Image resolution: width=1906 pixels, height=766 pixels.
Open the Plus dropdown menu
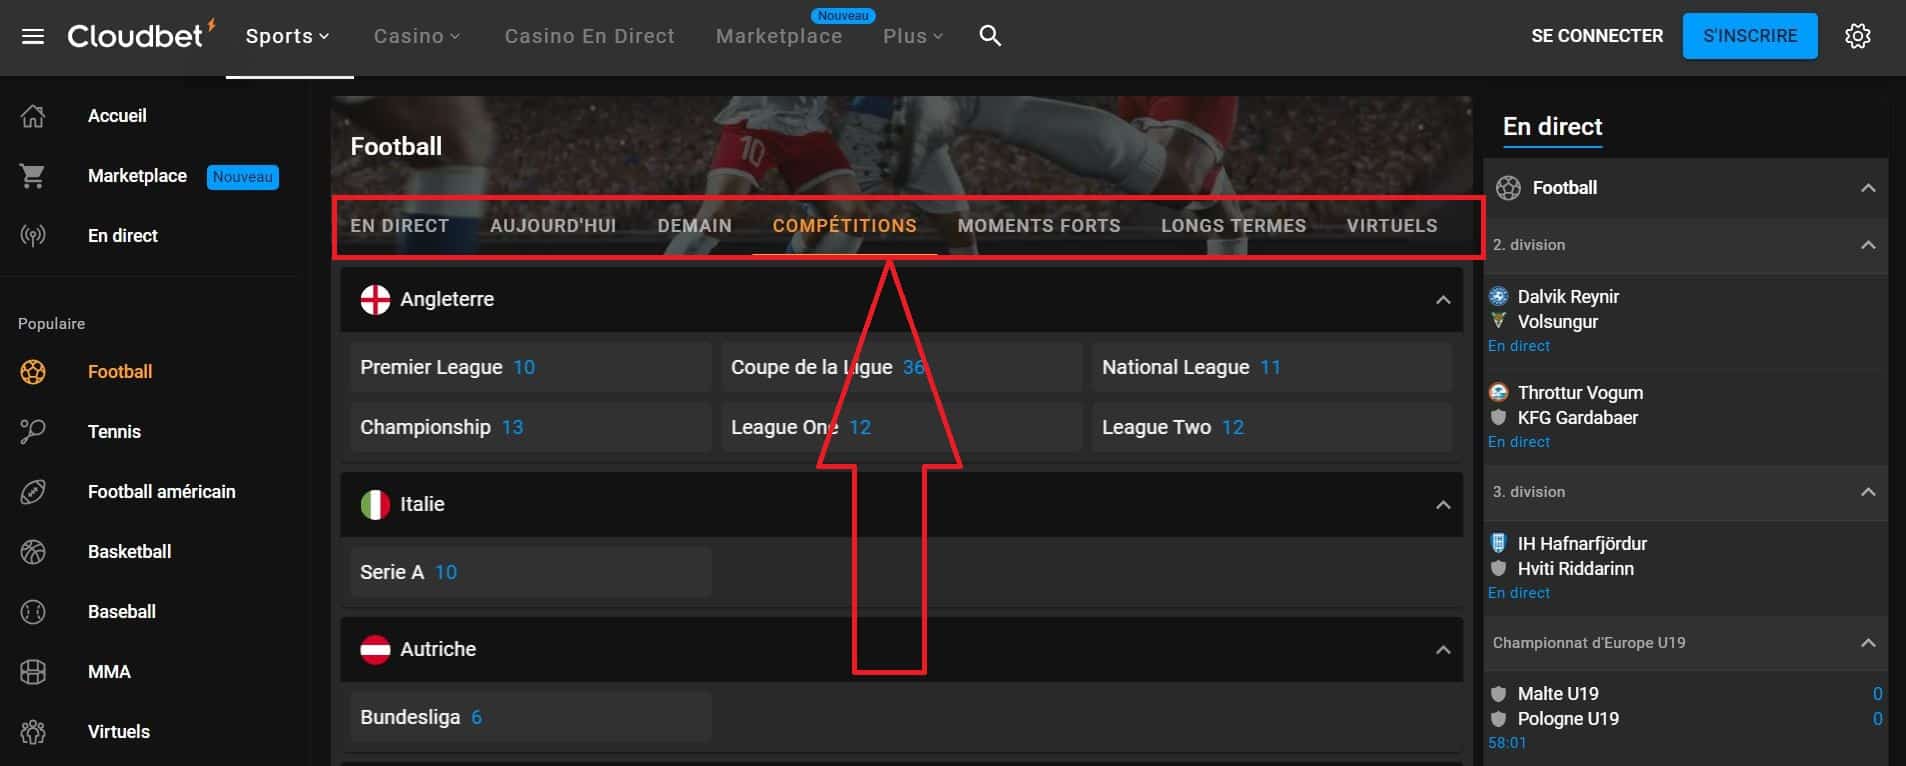click(x=913, y=36)
